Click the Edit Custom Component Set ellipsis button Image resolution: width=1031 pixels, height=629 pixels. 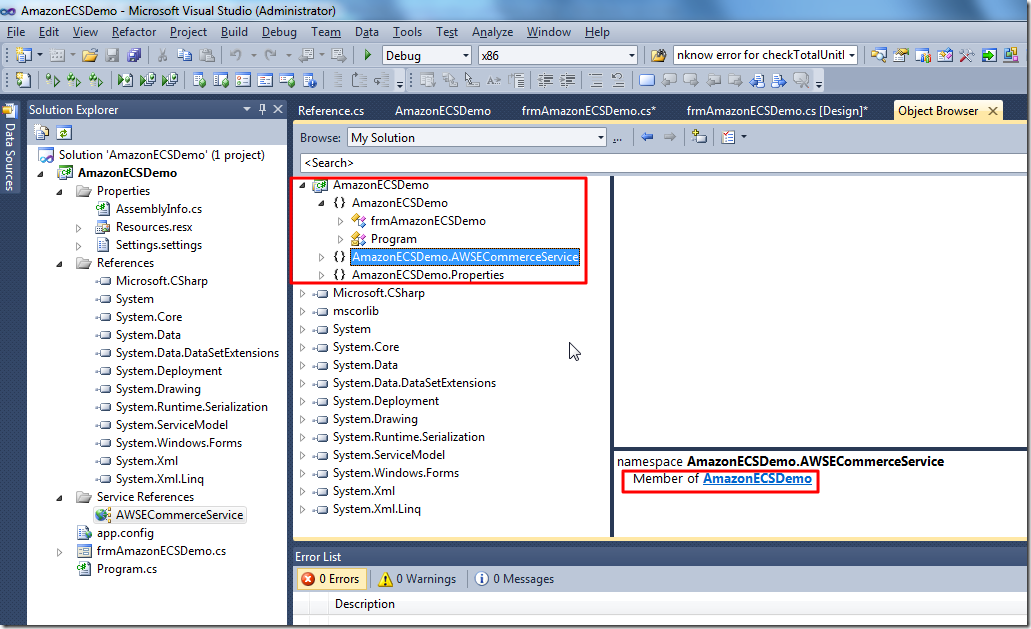click(617, 137)
